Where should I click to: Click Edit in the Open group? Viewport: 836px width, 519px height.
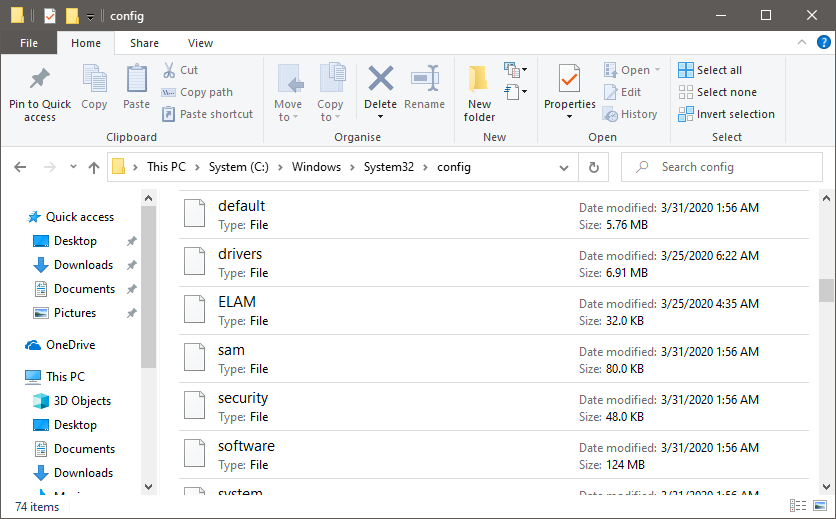pos(622,92)
